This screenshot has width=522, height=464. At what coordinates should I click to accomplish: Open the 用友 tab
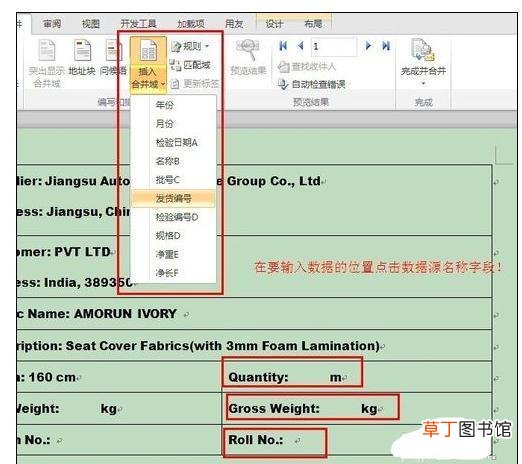click(234, 24)
